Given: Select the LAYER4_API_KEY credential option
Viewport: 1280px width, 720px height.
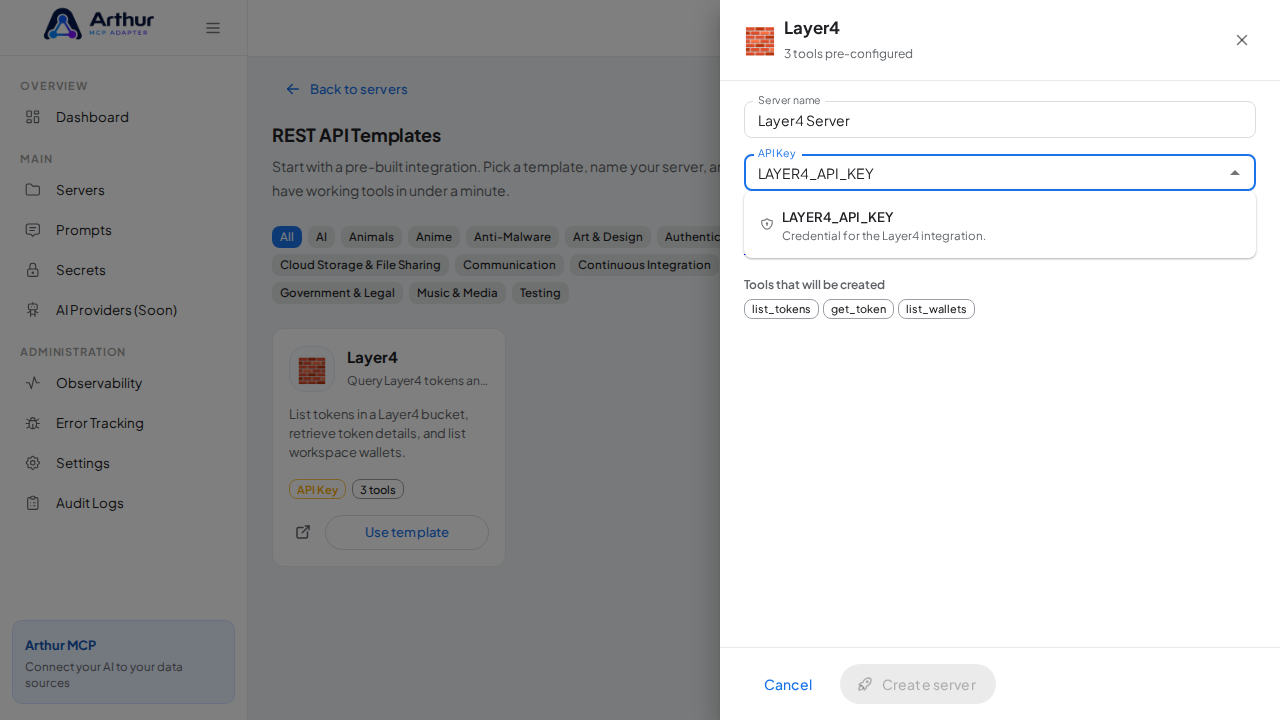Looking at the screenshot, I should pos(1000,225).
